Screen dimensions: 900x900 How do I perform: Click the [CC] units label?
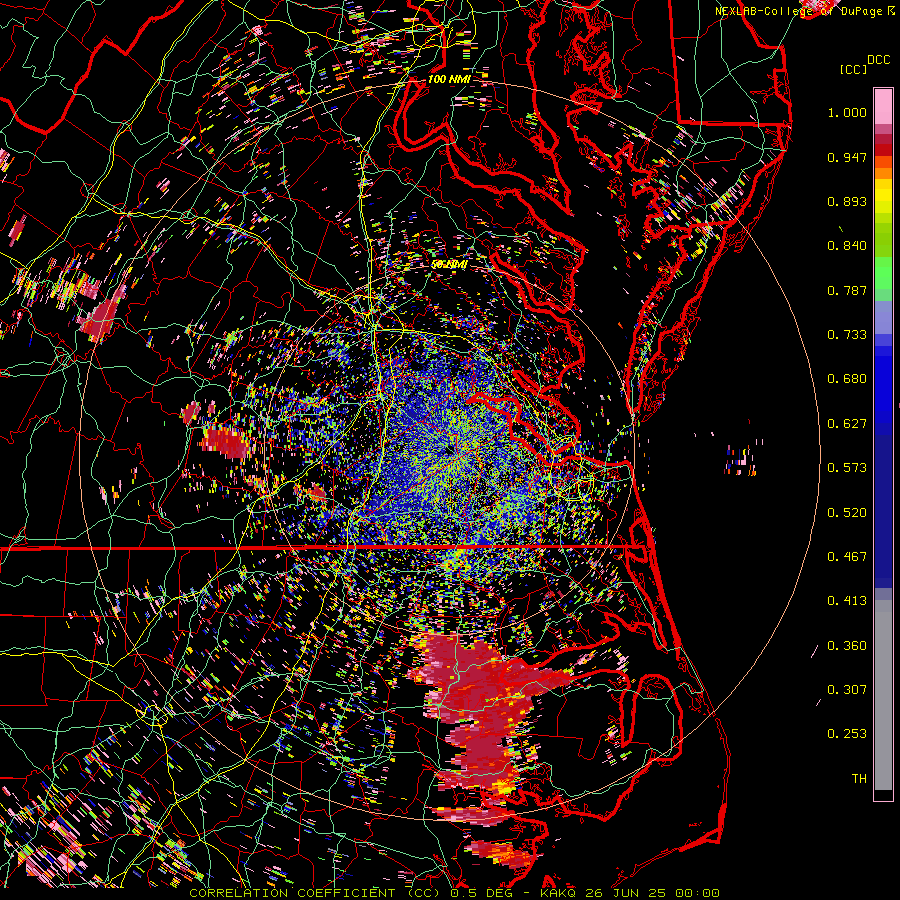[854, 69]
